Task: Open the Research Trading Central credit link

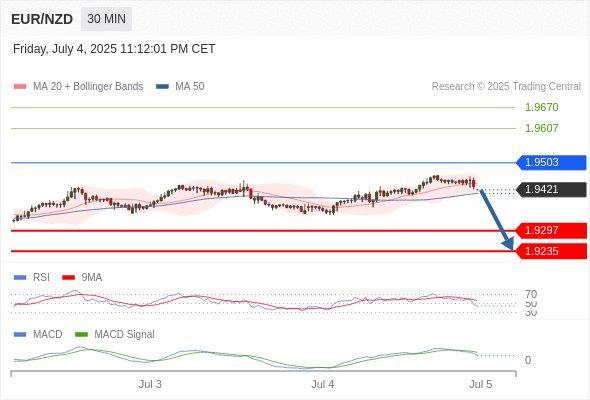Action: click(x=506, y=87)
